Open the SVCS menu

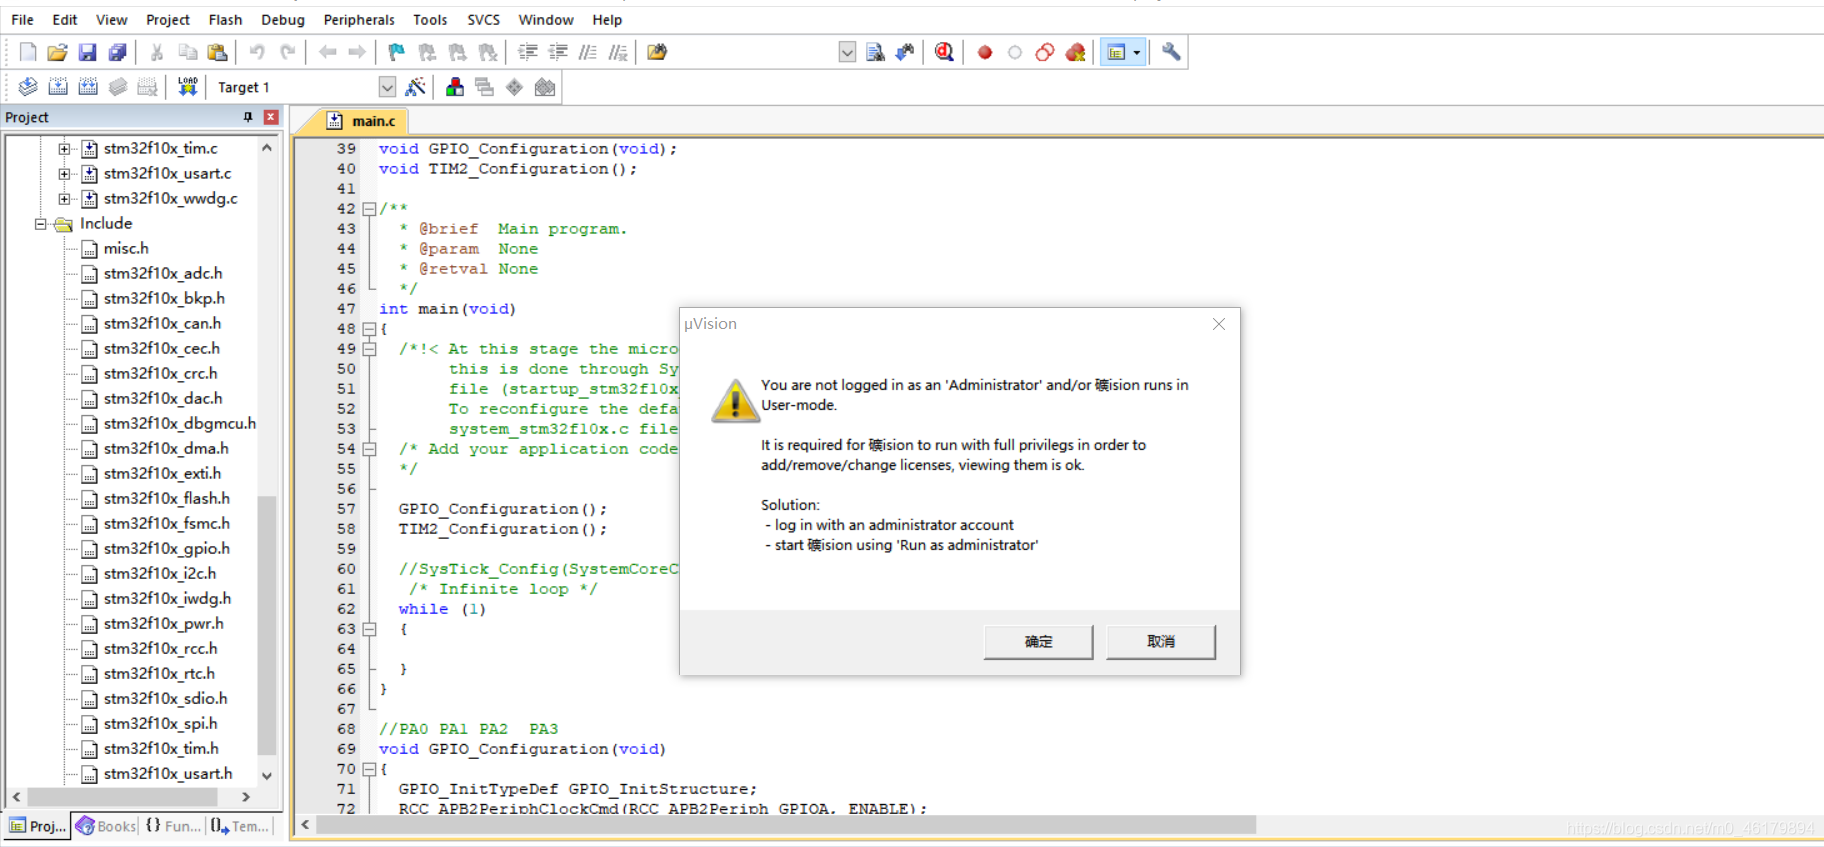click(x=484, y=19)
